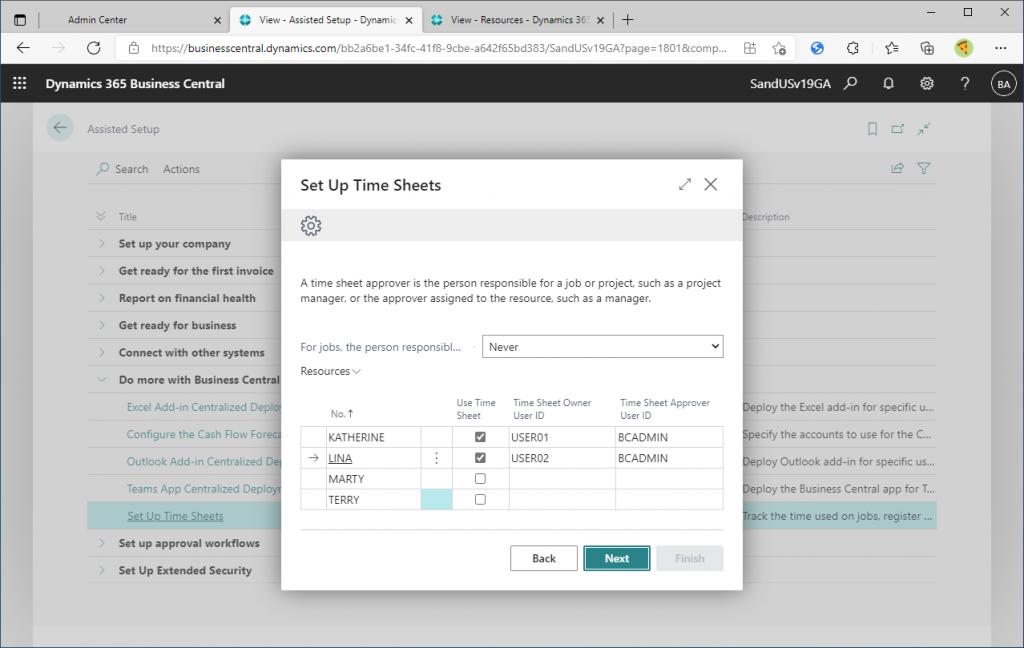Open Outlook Add-in Centralized Deployment link
The image size is (1024, 648).
[x=204, y=461]
